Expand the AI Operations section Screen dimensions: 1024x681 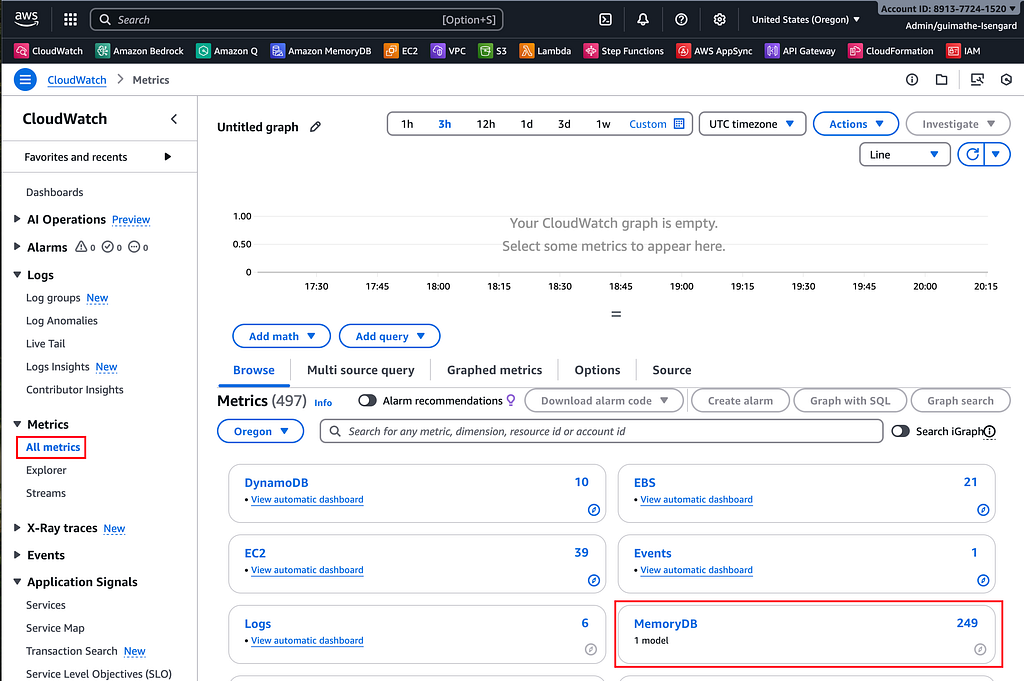(17, 219)
